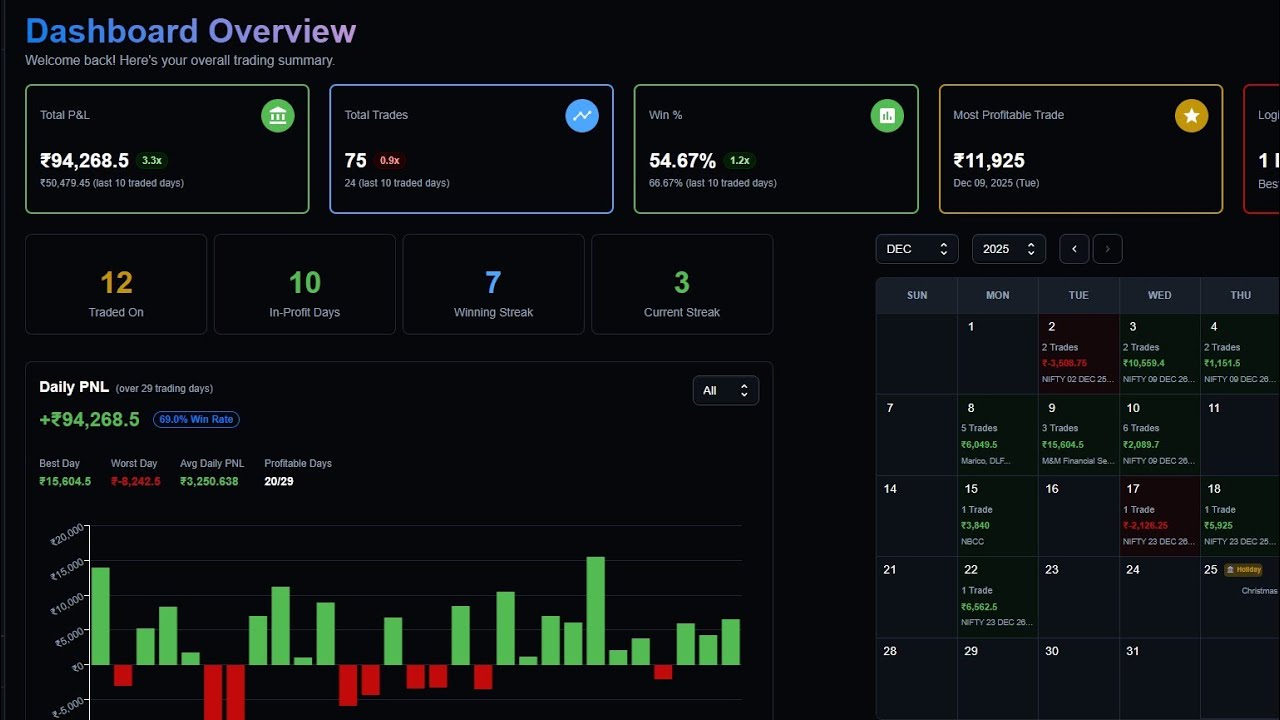
Task: Open December 2 calendar cell with ₹-3,508.75
Action: pos(1078,354)
